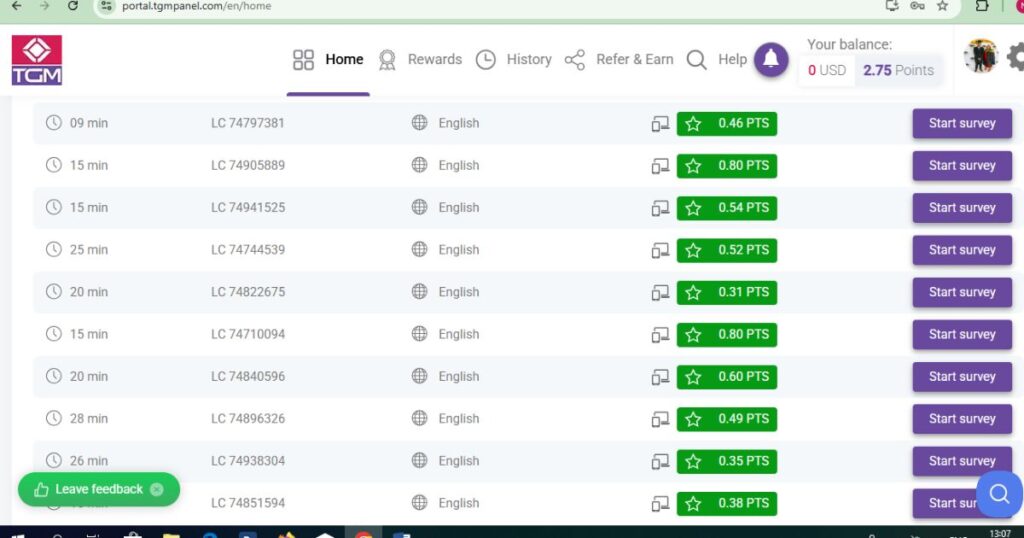Click device icon in LC 74840596 row

pyautogui.click(x=660, y=377)
